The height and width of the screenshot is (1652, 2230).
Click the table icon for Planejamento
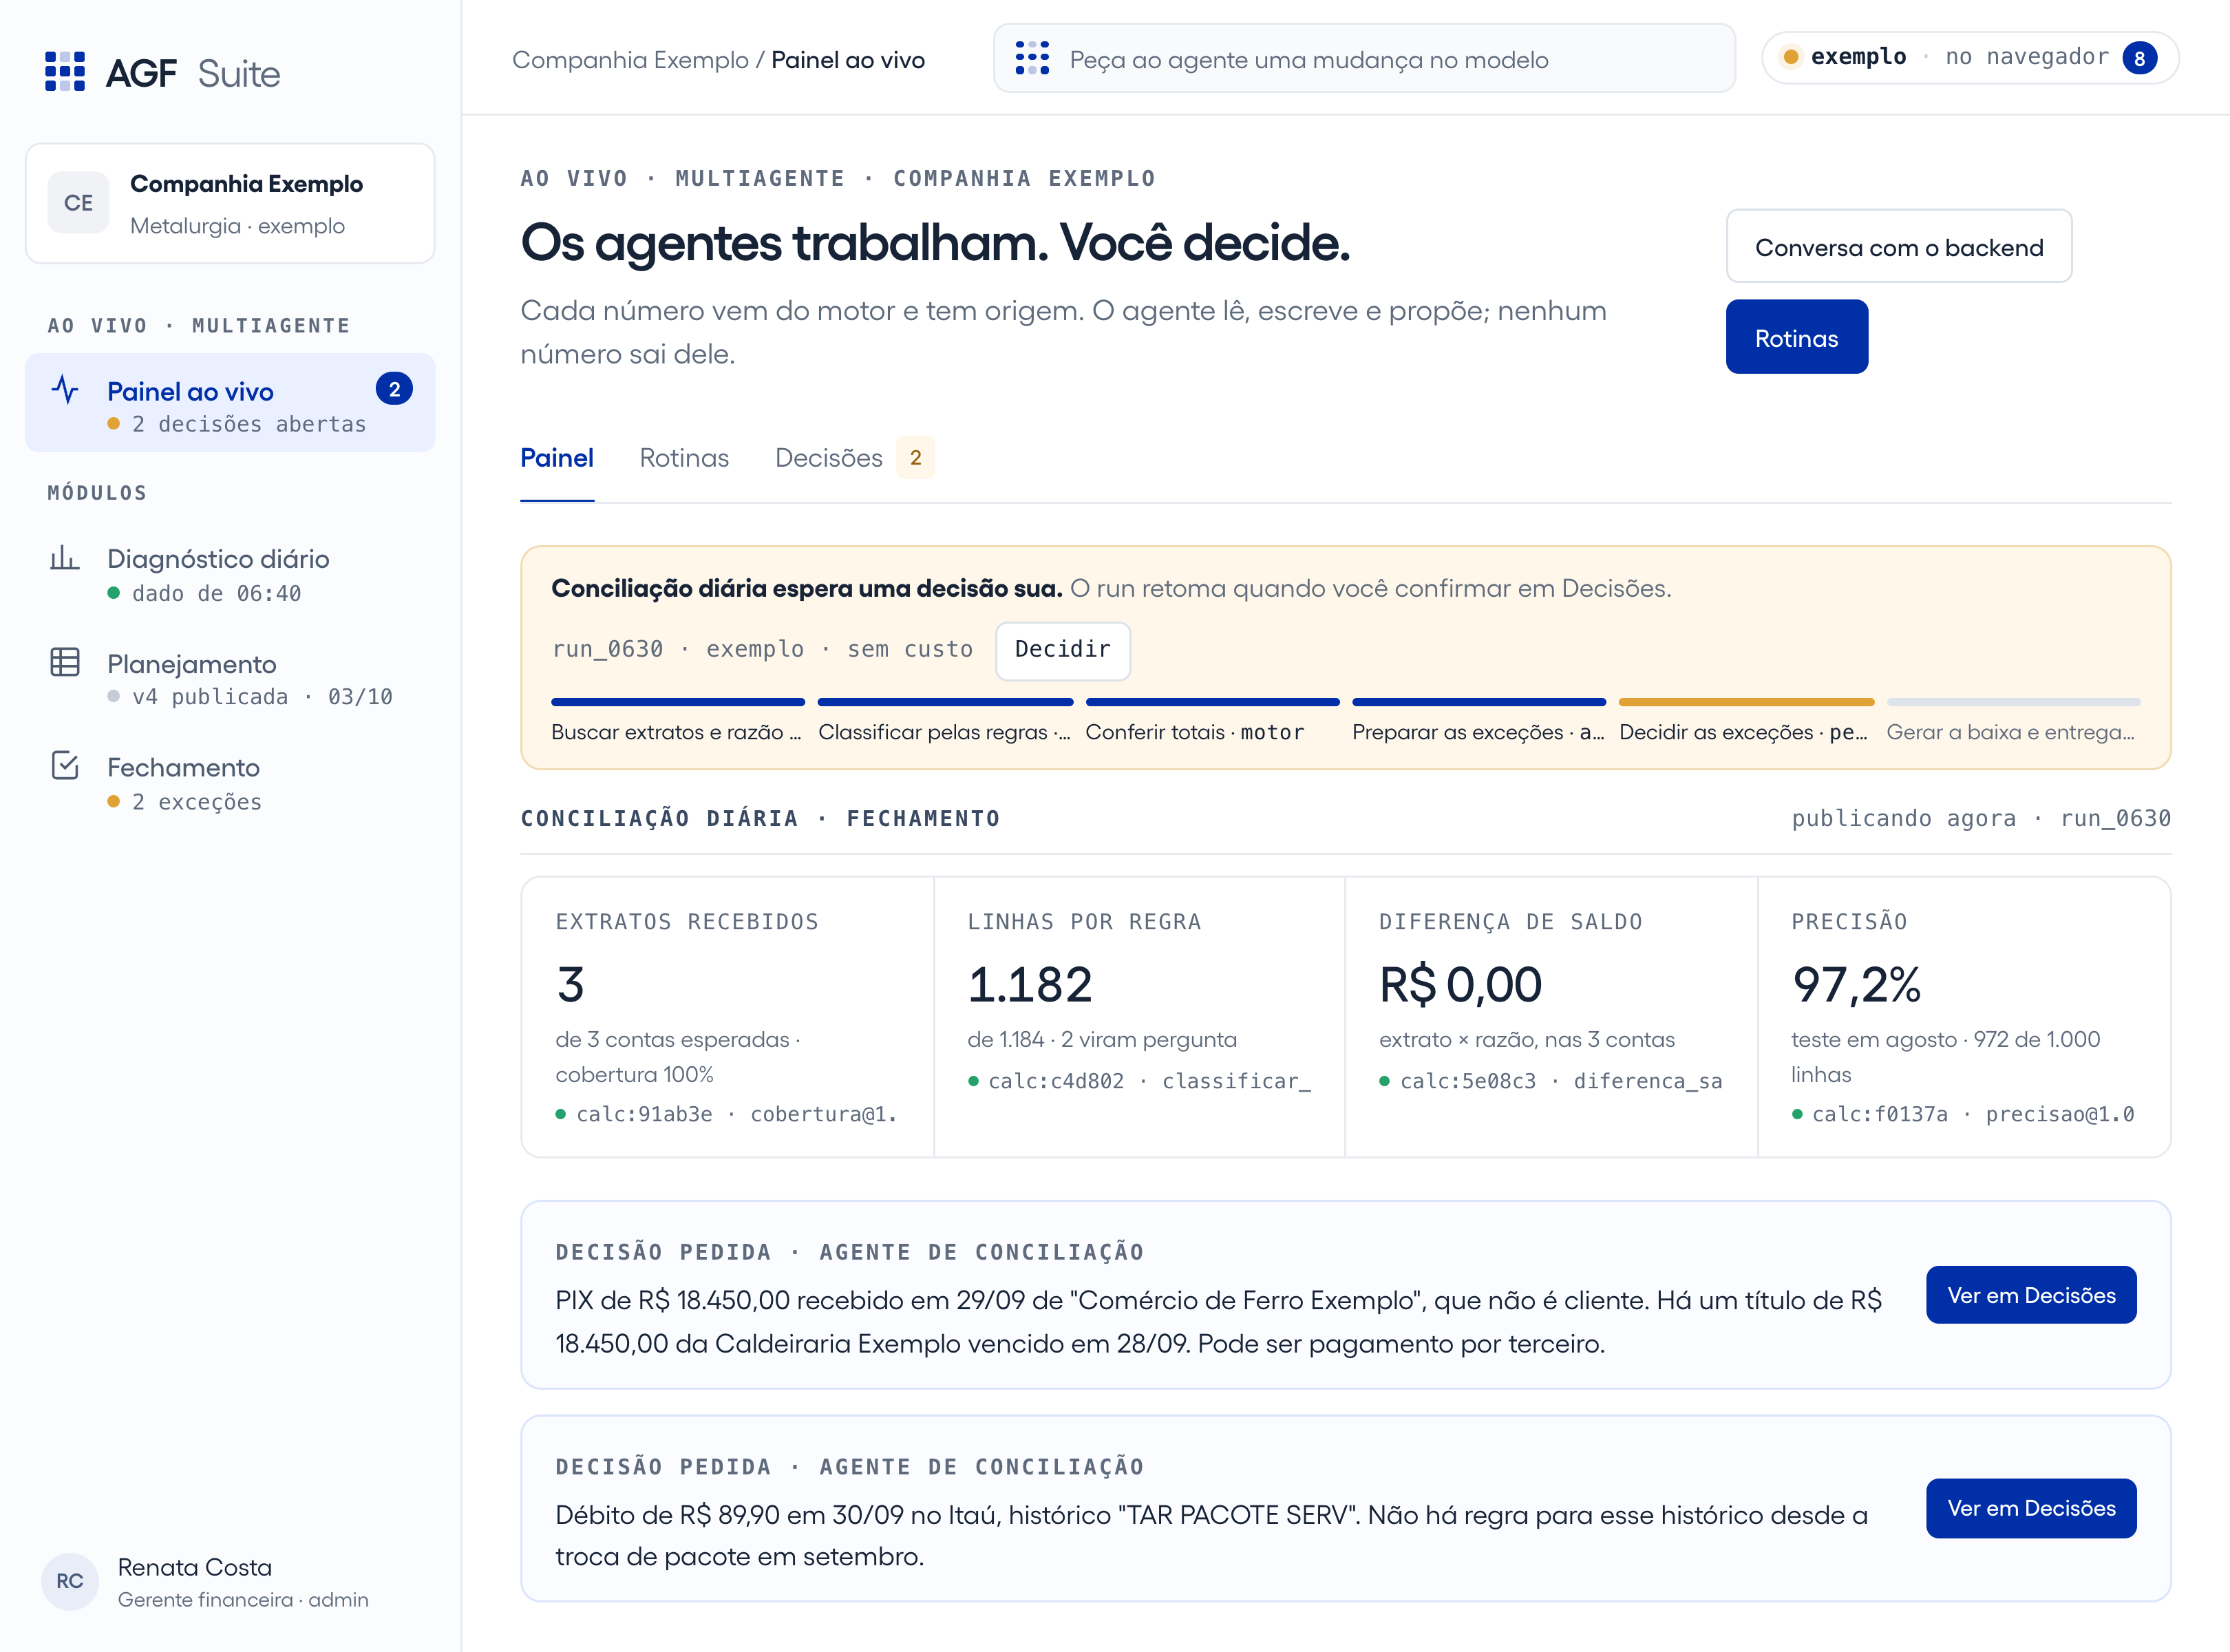pos(65,662)
